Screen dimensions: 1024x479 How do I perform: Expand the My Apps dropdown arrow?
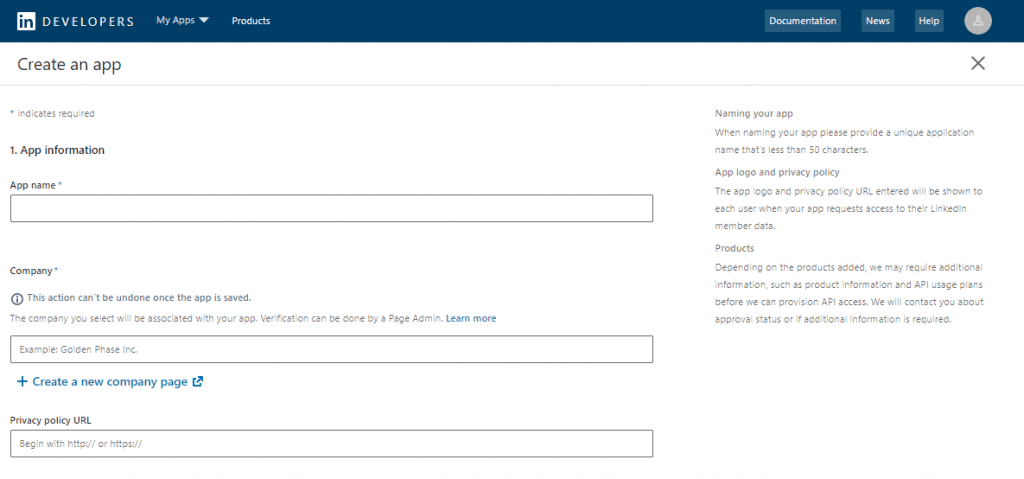tap(204, 21)
